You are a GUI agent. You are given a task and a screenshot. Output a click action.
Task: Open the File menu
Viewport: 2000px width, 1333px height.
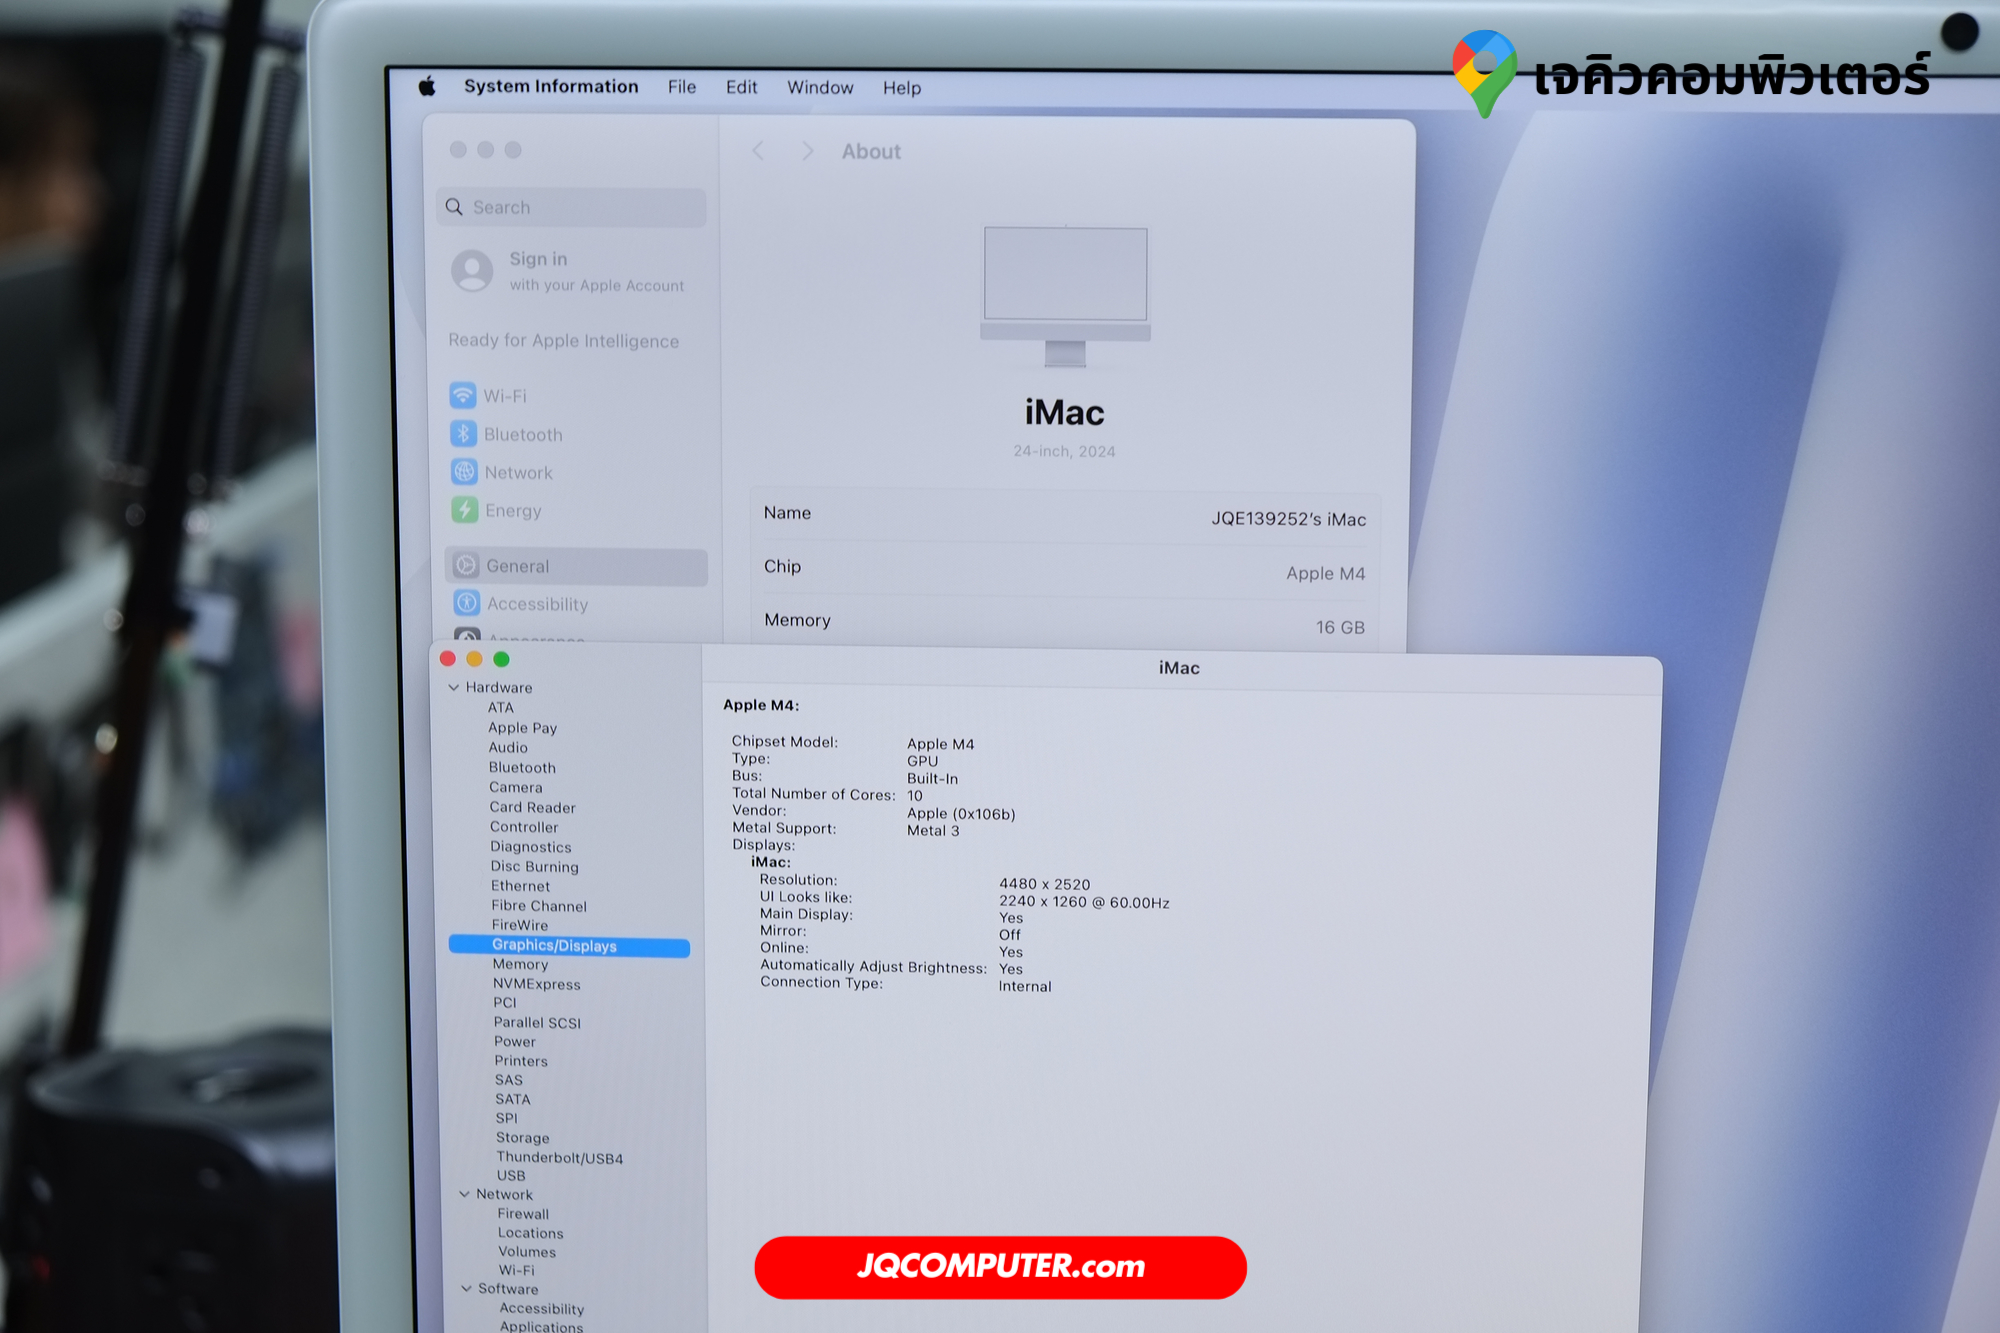682,88
